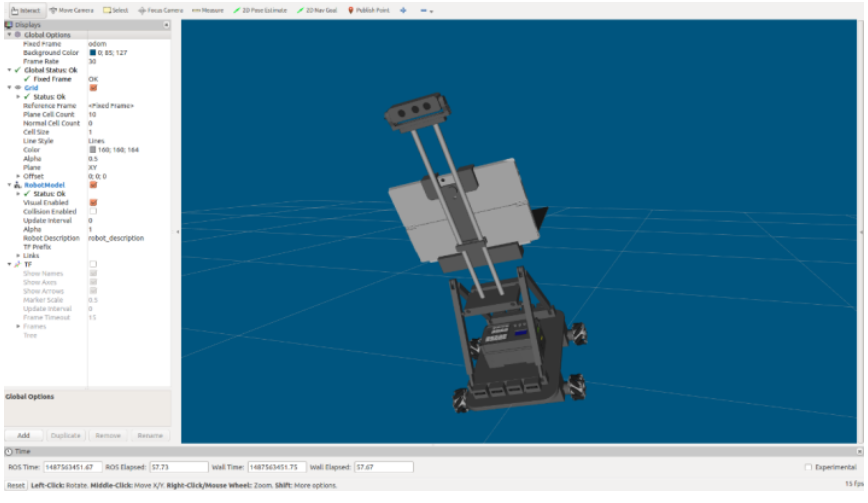Collapse the Grid display properties
Screen dimensions: 868x503
(9, 88)
